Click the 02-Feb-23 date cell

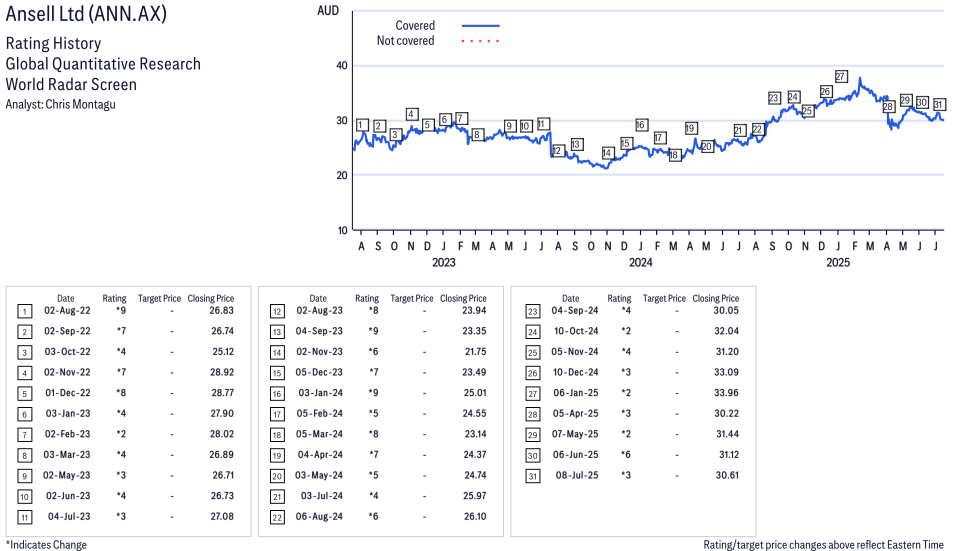(x=67, y=434)
